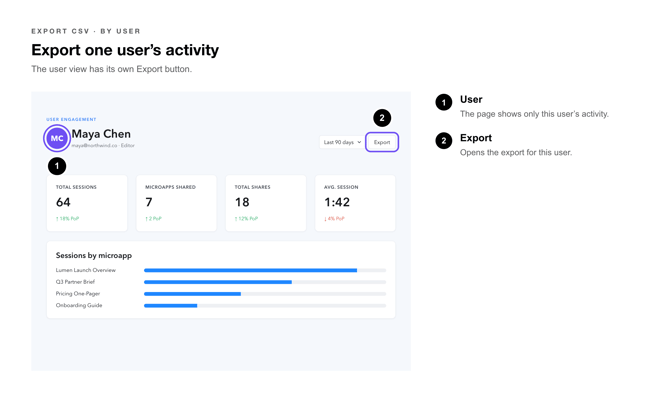Select the Pricing One-Pager row label

(x=78, y=293)
